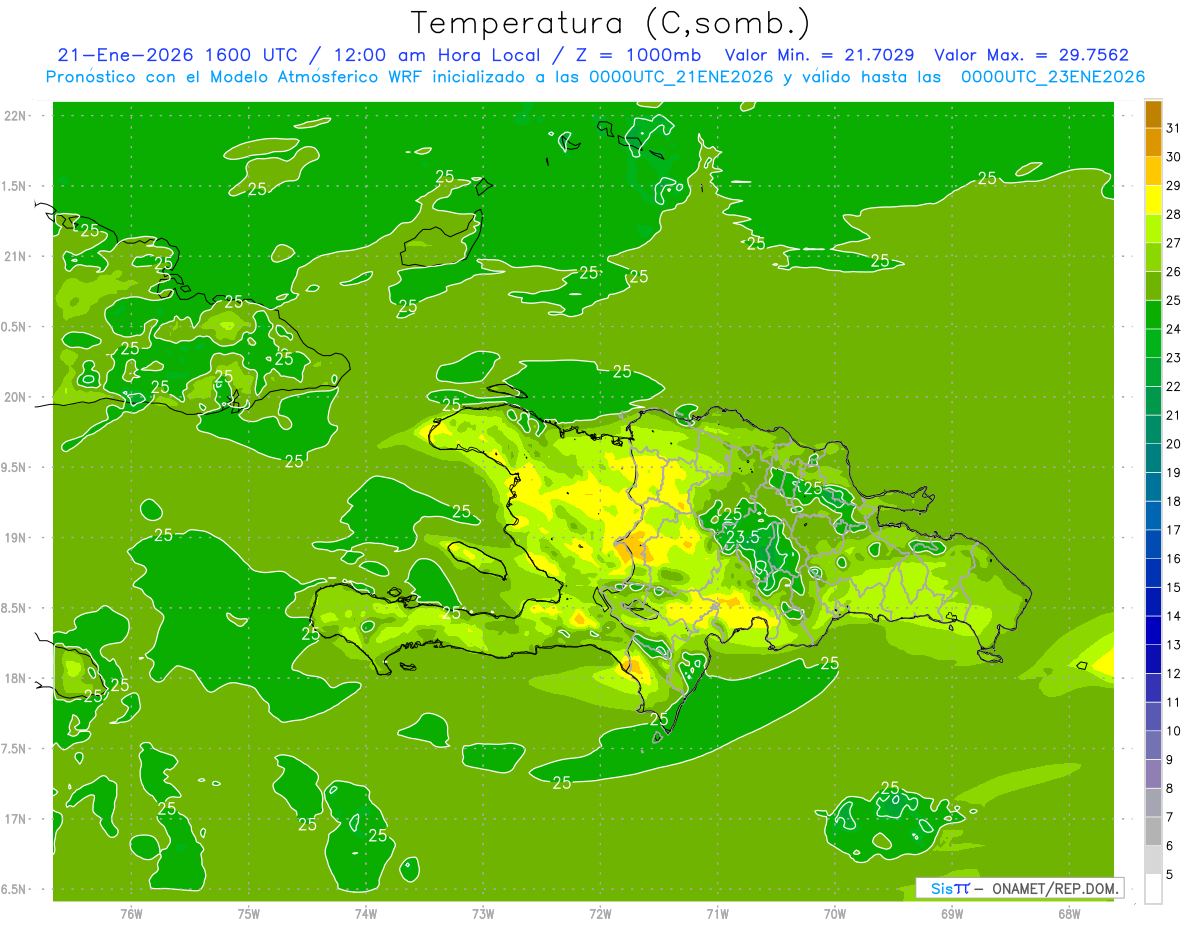Pick the blue legend swatch between 13 and 14
The height and width of the screenshot is (927, 1200).
(1153, 630)
